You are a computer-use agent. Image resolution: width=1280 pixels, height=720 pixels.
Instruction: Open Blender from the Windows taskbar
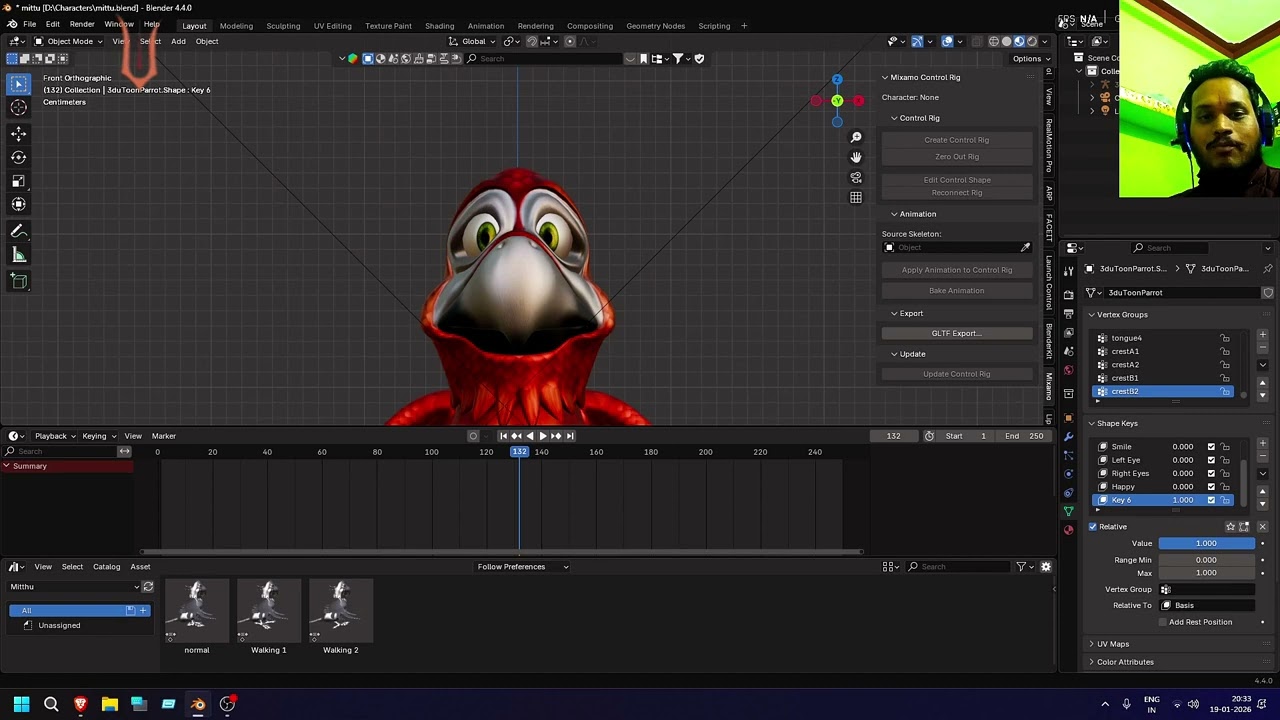(198, 704)
